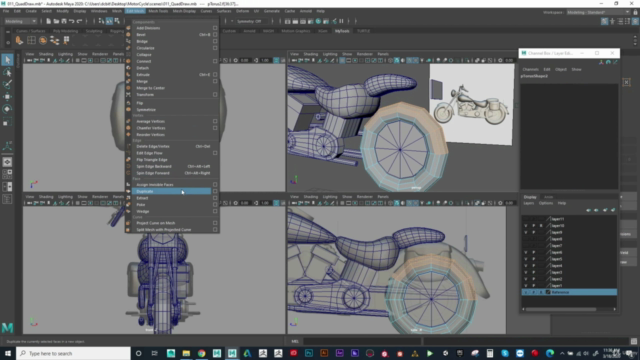The height and width of the screenshot is (360, 640).
Task: Click the Windows Start button
Action: [x=8, y=353]
